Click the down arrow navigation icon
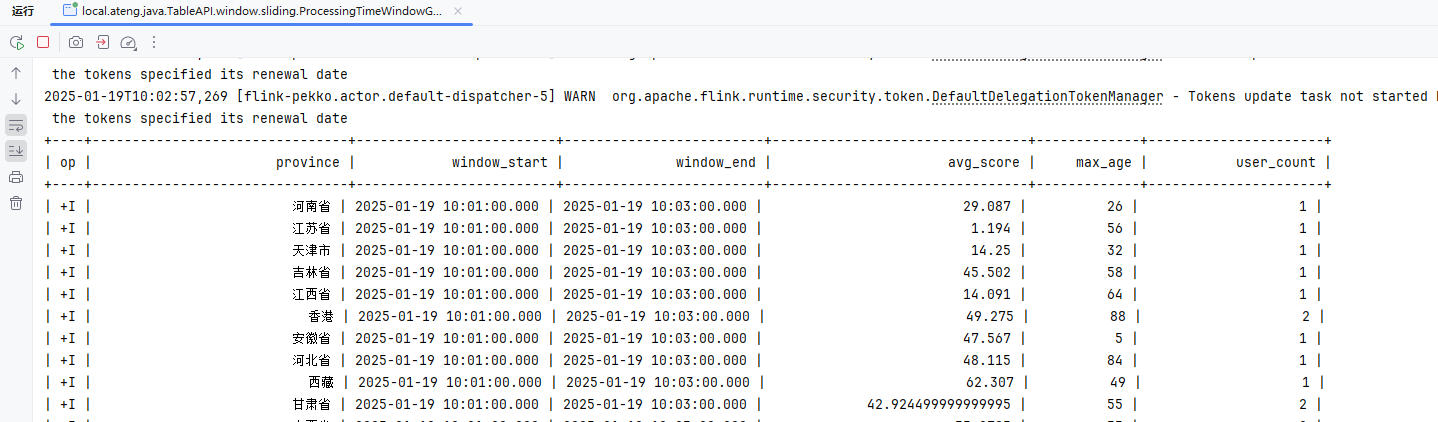This screenshot has width=1438, height=422. point(16,99)
